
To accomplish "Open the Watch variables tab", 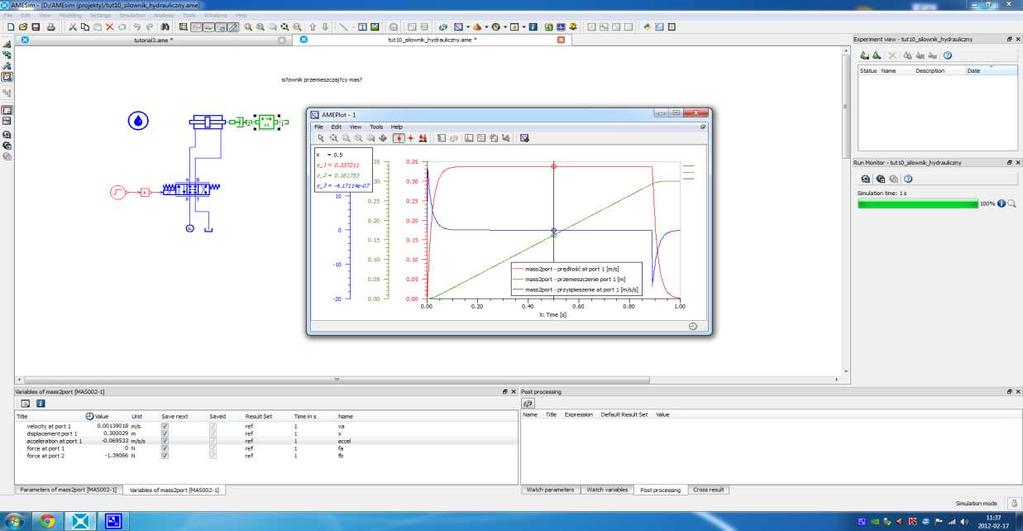I will click(607, 489).
